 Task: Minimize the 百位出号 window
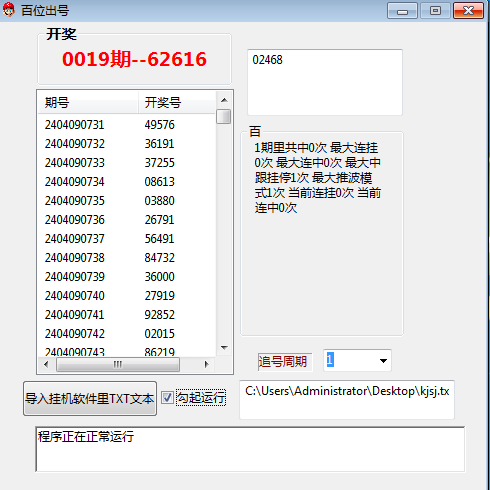click(402, 11)
